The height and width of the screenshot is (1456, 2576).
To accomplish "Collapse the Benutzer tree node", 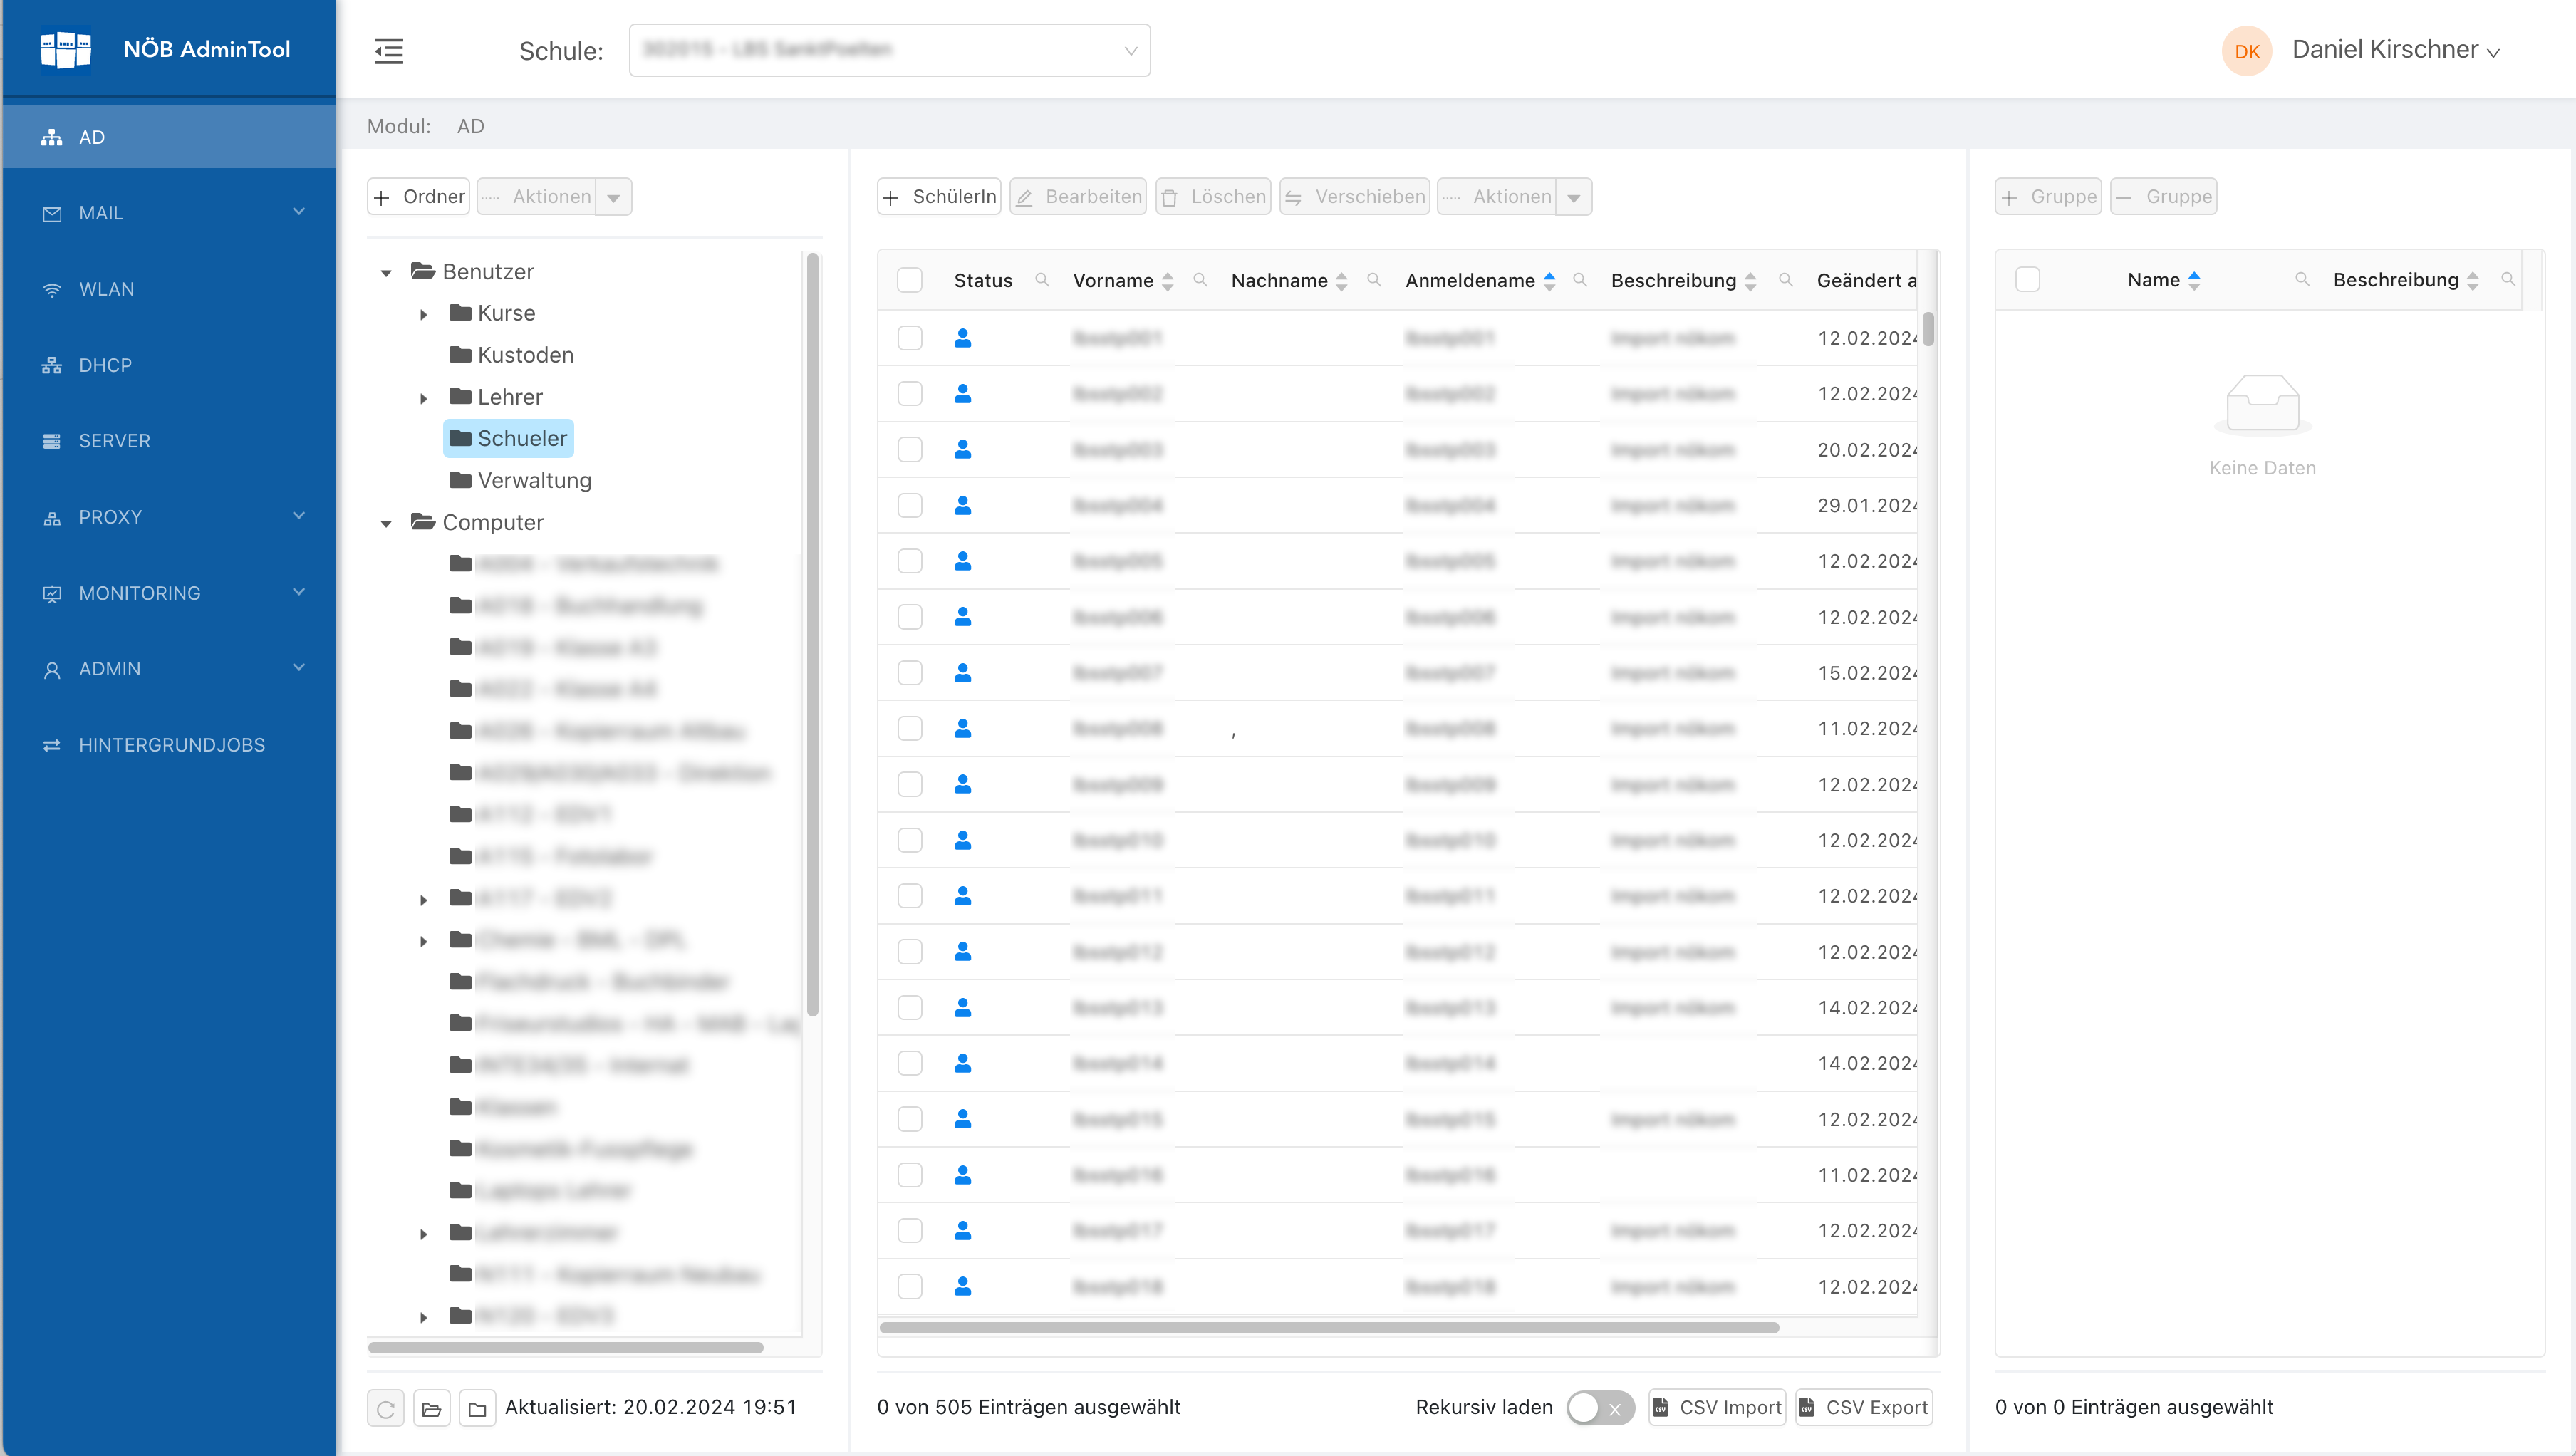I will click(386, 272).
